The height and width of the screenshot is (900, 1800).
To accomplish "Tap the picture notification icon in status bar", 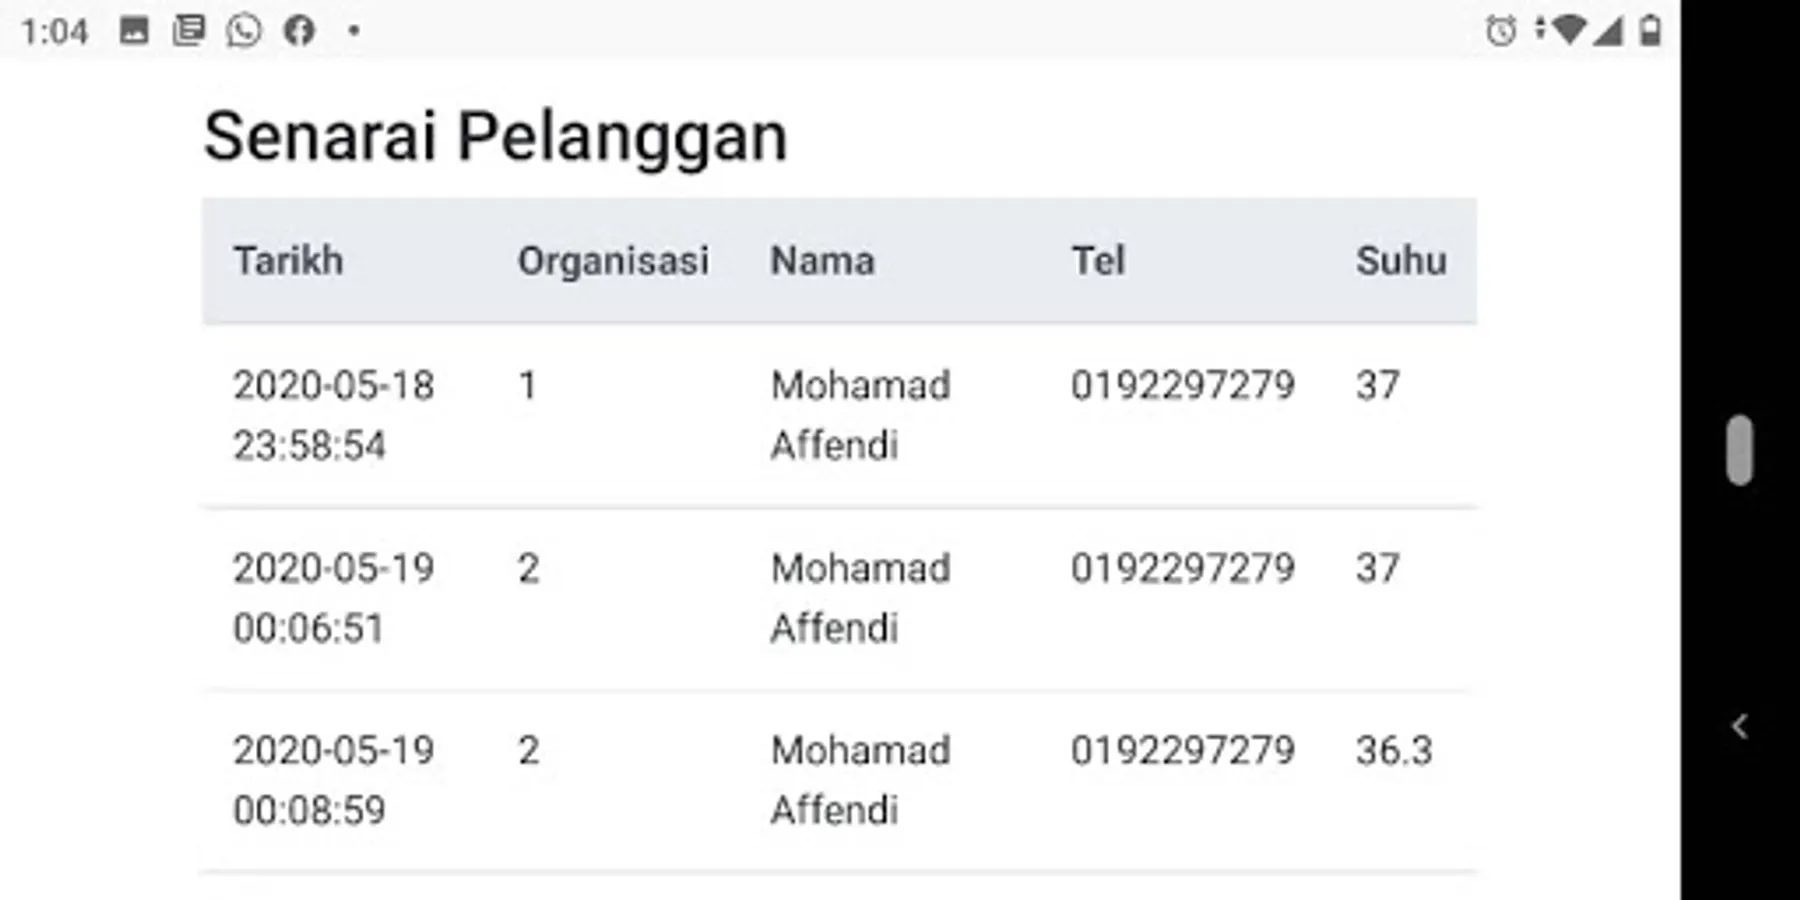I will click(x=134, y=31).
